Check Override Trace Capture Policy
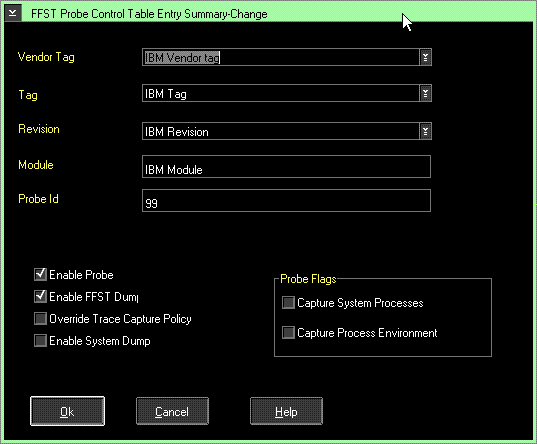Image resolution: width=537 pixels, height=444 pixels. point(40,319)
